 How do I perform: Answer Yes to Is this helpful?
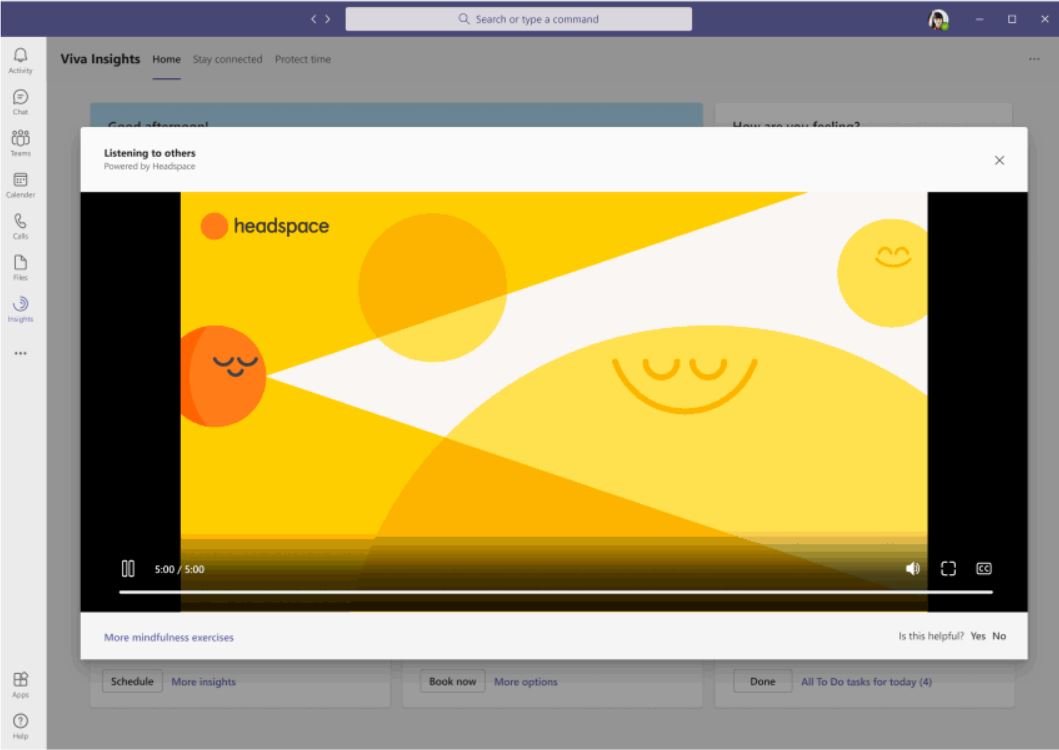point(977,636)
